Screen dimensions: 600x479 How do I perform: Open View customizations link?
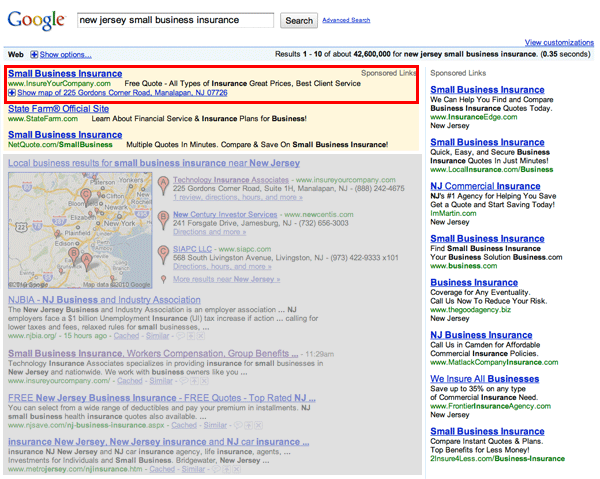point(559,42)
